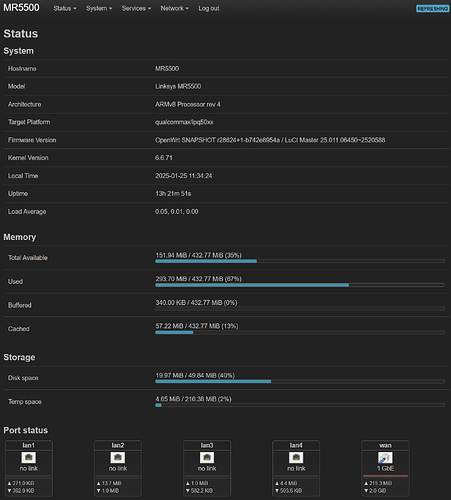This screenshot has height=500, width=451.
Task: Open the Status dropdown menu
Action: coord(65,8)
